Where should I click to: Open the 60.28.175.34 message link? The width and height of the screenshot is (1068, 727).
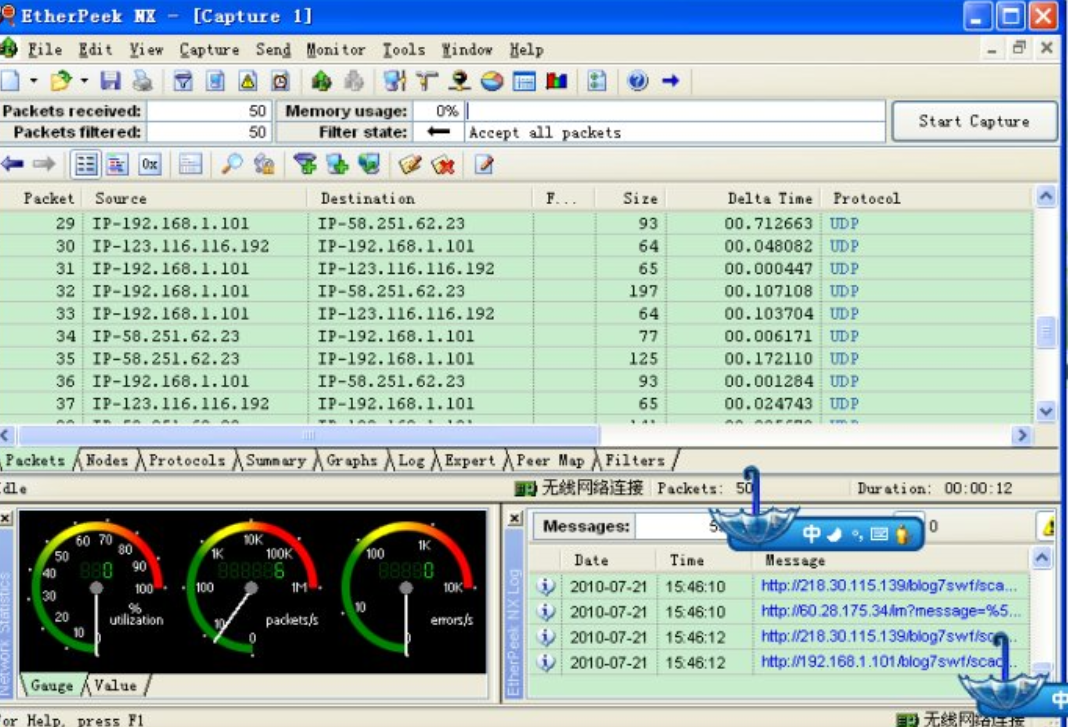coord(891,611)
